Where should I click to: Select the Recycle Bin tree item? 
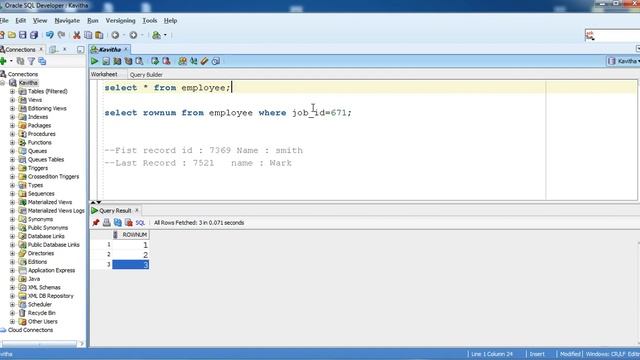(x=41, y=313)
